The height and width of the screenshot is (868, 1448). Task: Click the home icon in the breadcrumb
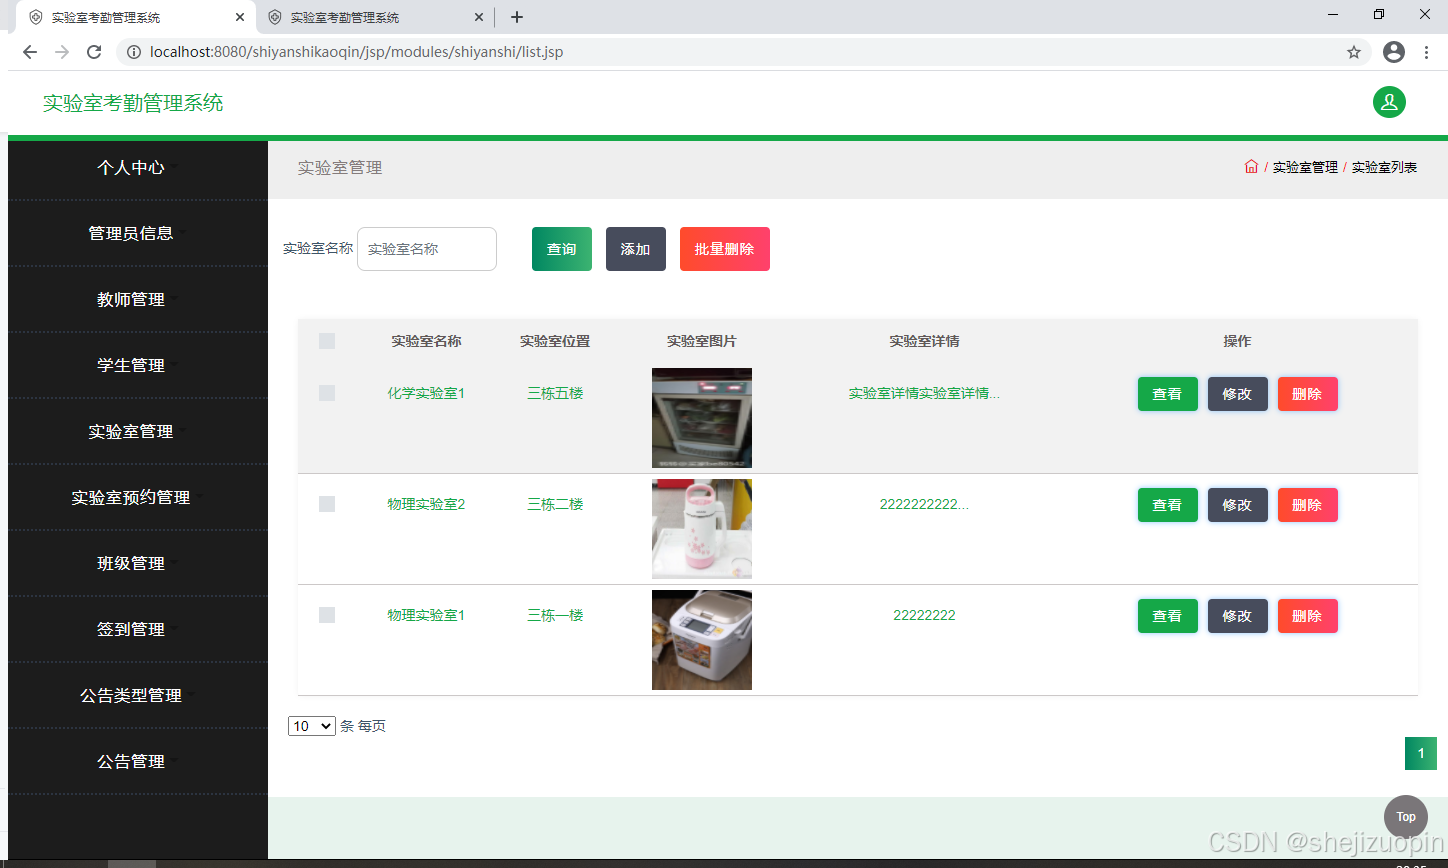click(1251, 167)
